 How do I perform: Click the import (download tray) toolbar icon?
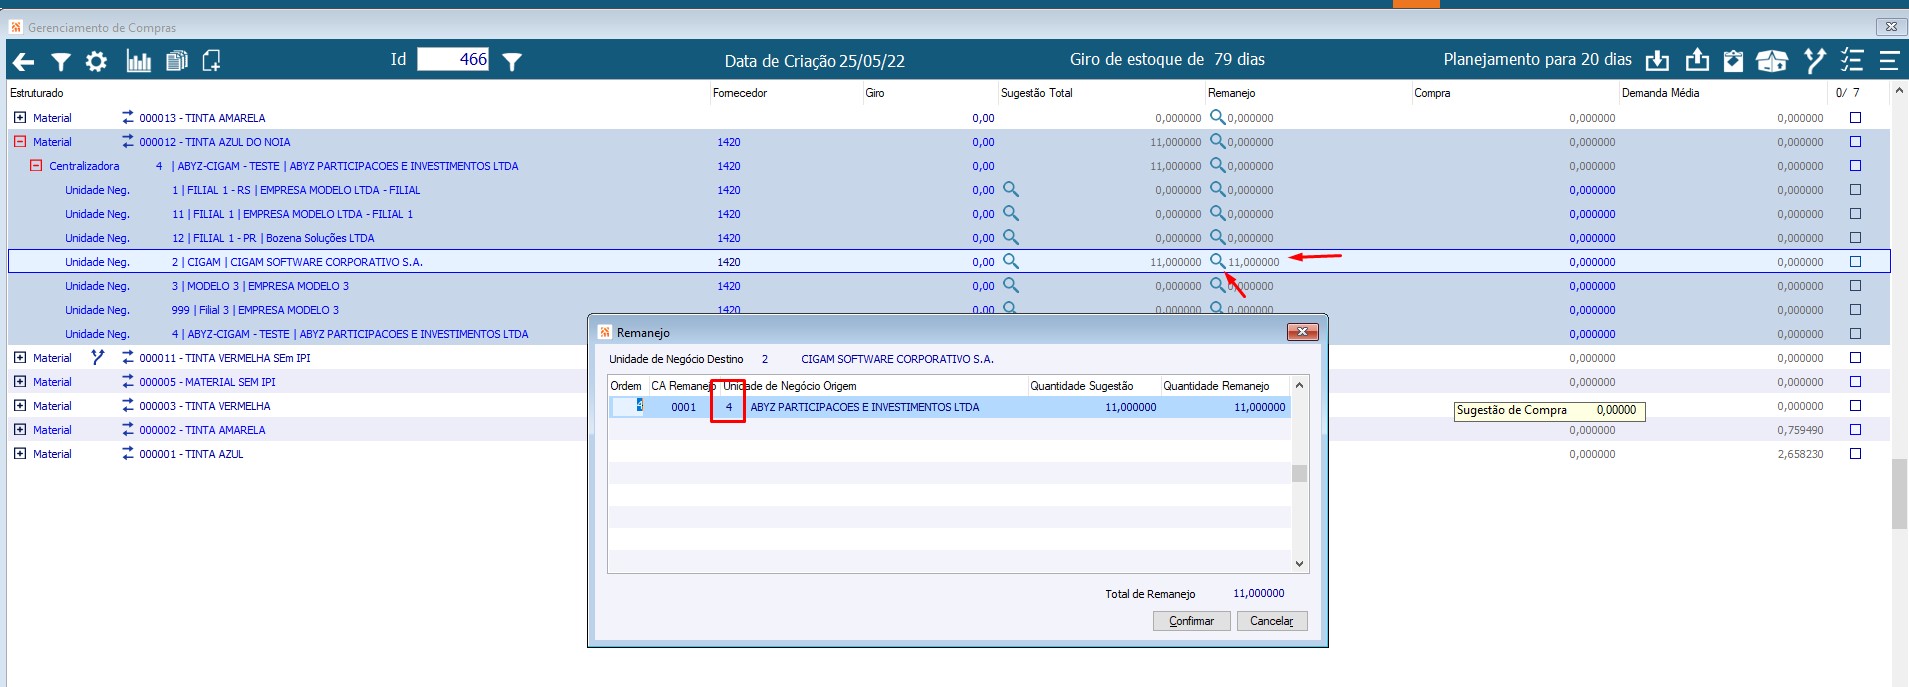coord(1657,61)
